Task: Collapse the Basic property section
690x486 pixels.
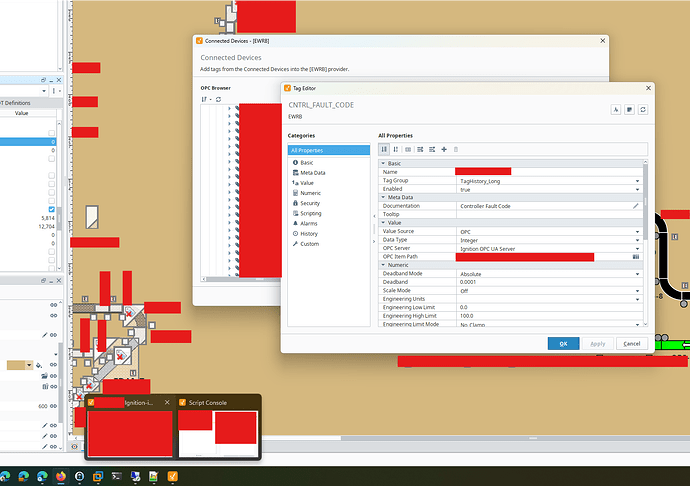Action: (x=383, y=163)
